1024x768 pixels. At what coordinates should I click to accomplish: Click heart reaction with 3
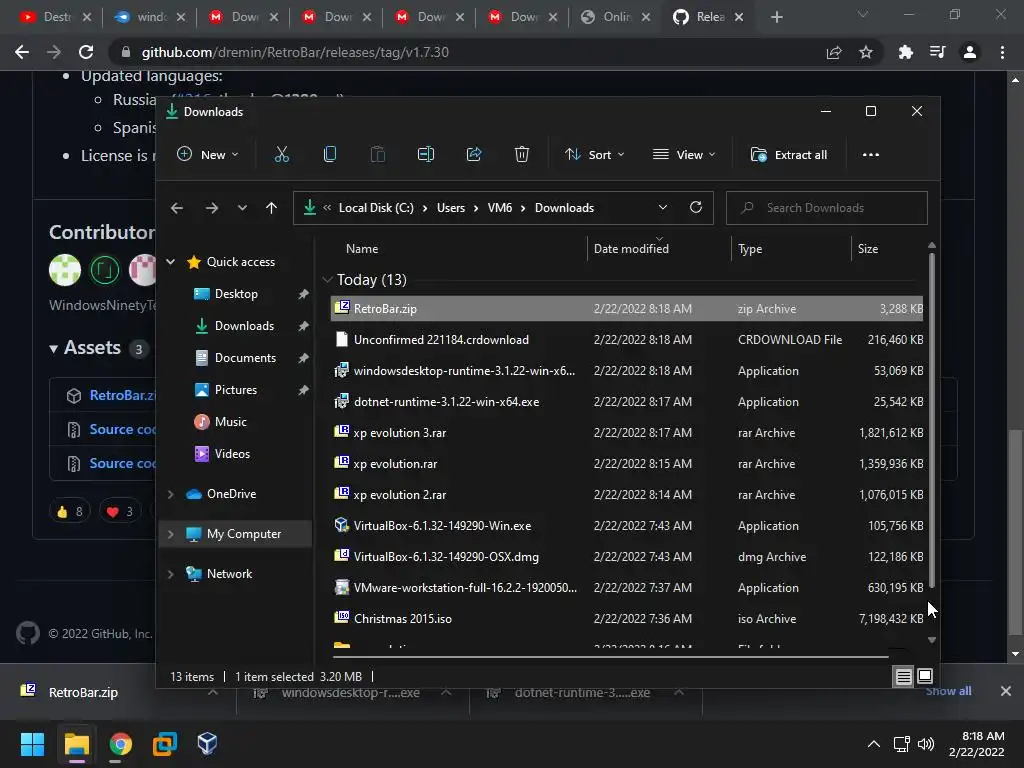120,511
